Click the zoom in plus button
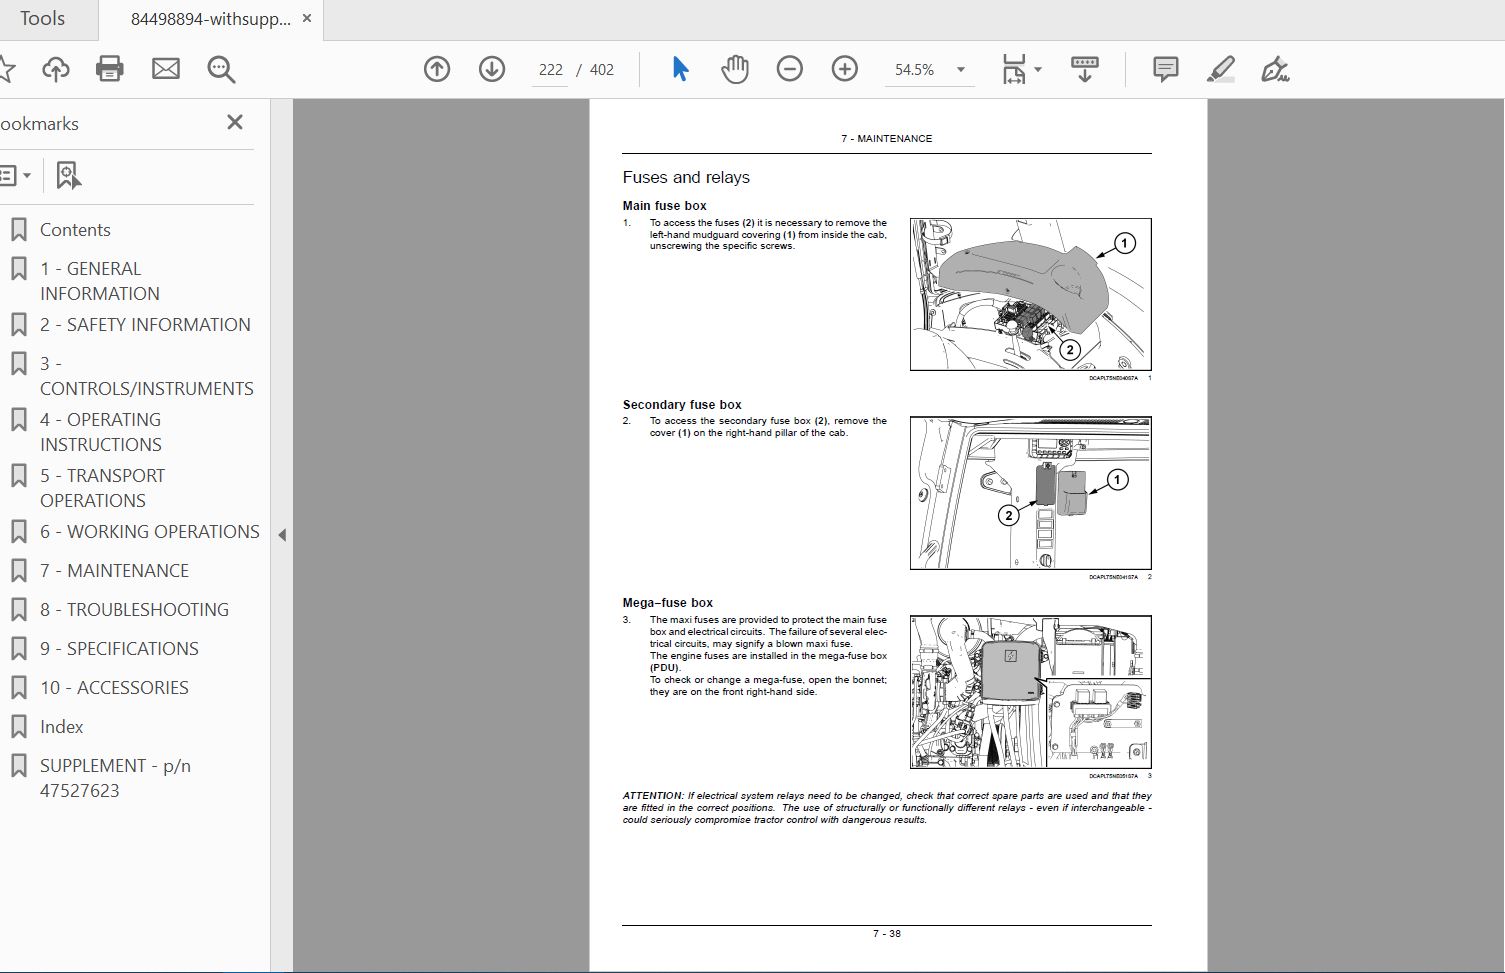This screenshot has width=1505, height=973. [x=845, y=69]
